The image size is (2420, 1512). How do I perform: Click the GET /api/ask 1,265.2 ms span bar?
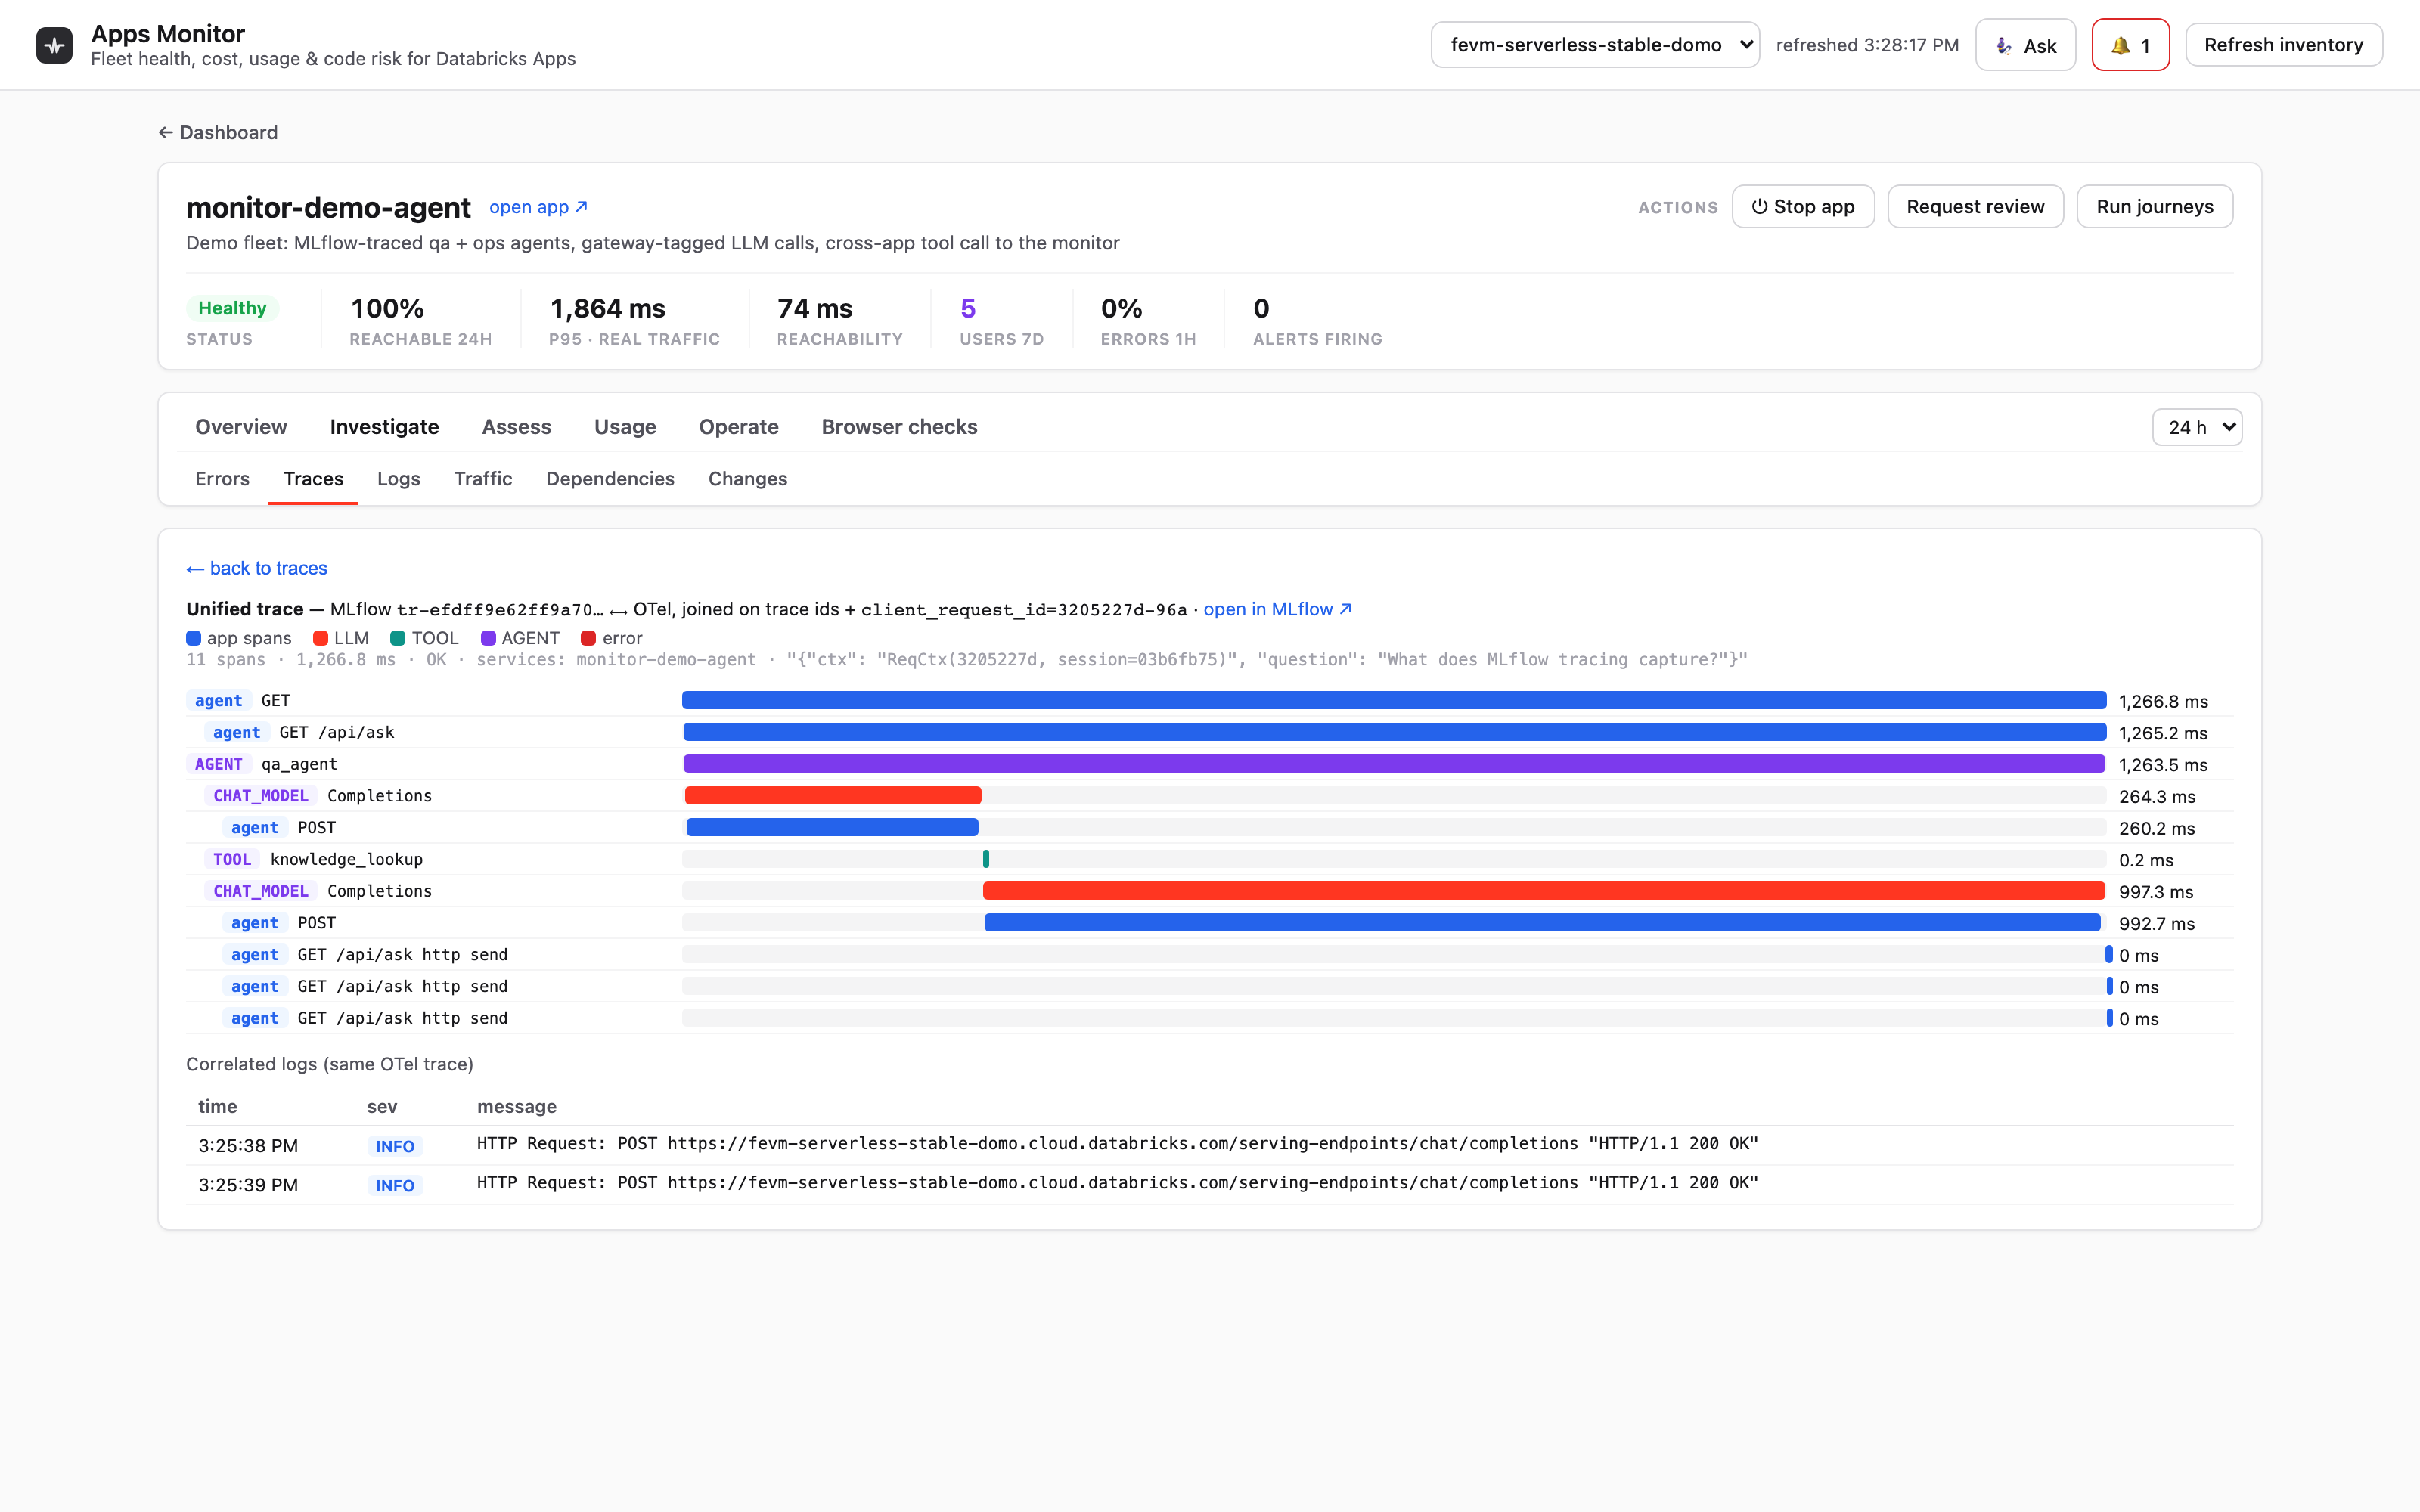pos(1394,732)
